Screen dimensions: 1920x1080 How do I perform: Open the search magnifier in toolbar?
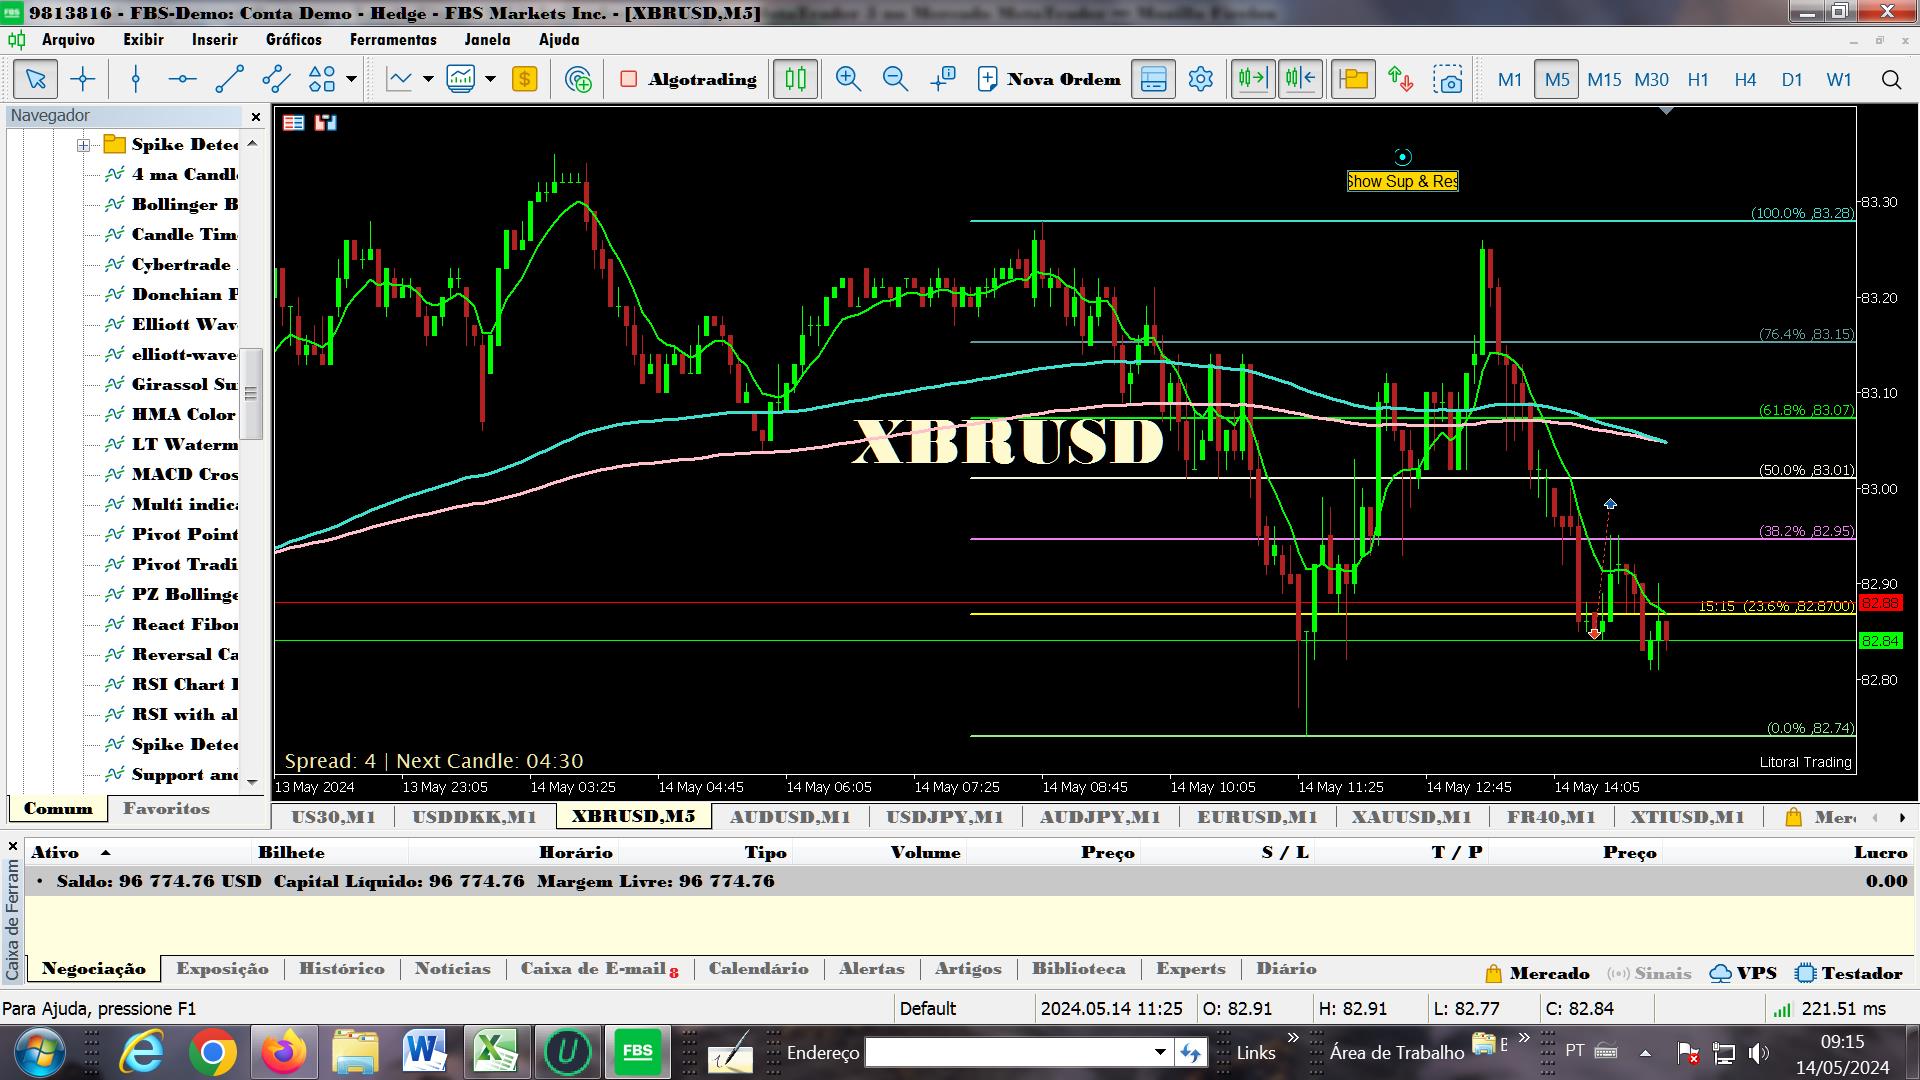[x=1890, y=79]
